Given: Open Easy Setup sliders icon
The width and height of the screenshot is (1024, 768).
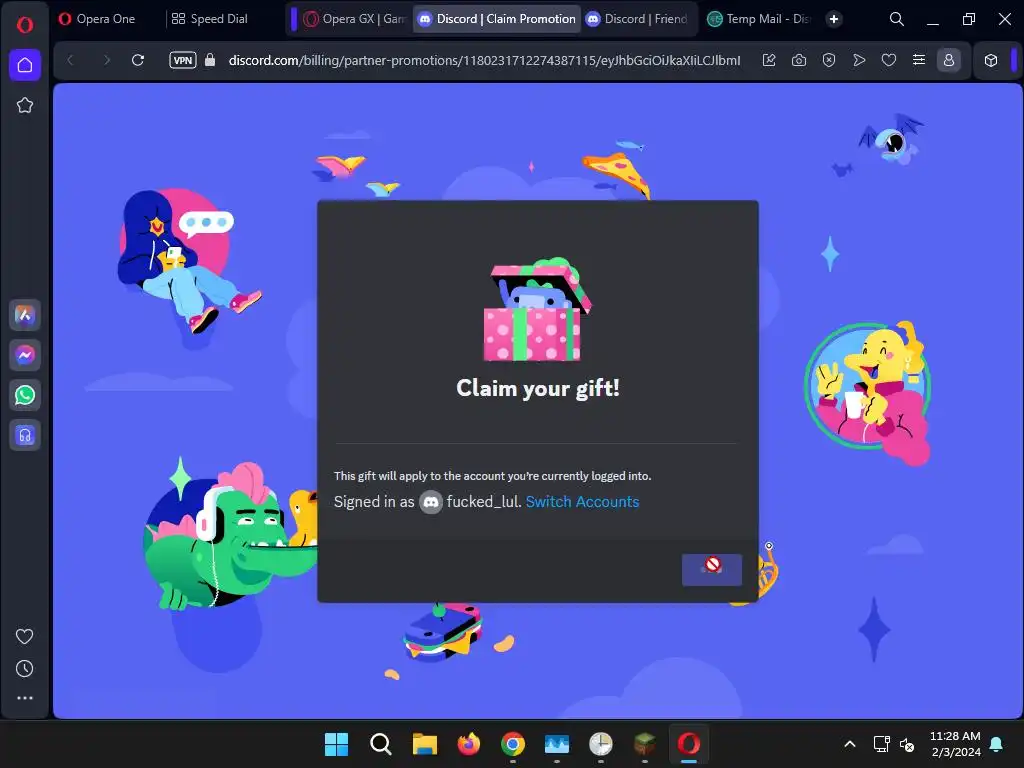Looking at the screenshot, I should click(919, 60).
